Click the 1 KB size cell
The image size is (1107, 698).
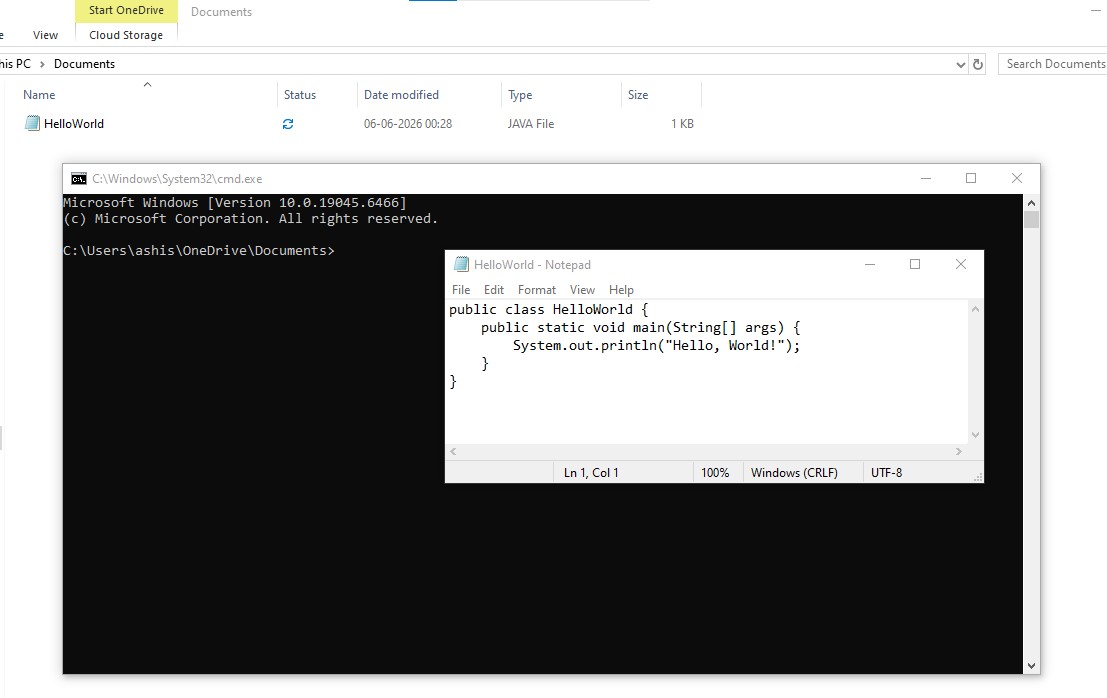[x=682, y=124]
